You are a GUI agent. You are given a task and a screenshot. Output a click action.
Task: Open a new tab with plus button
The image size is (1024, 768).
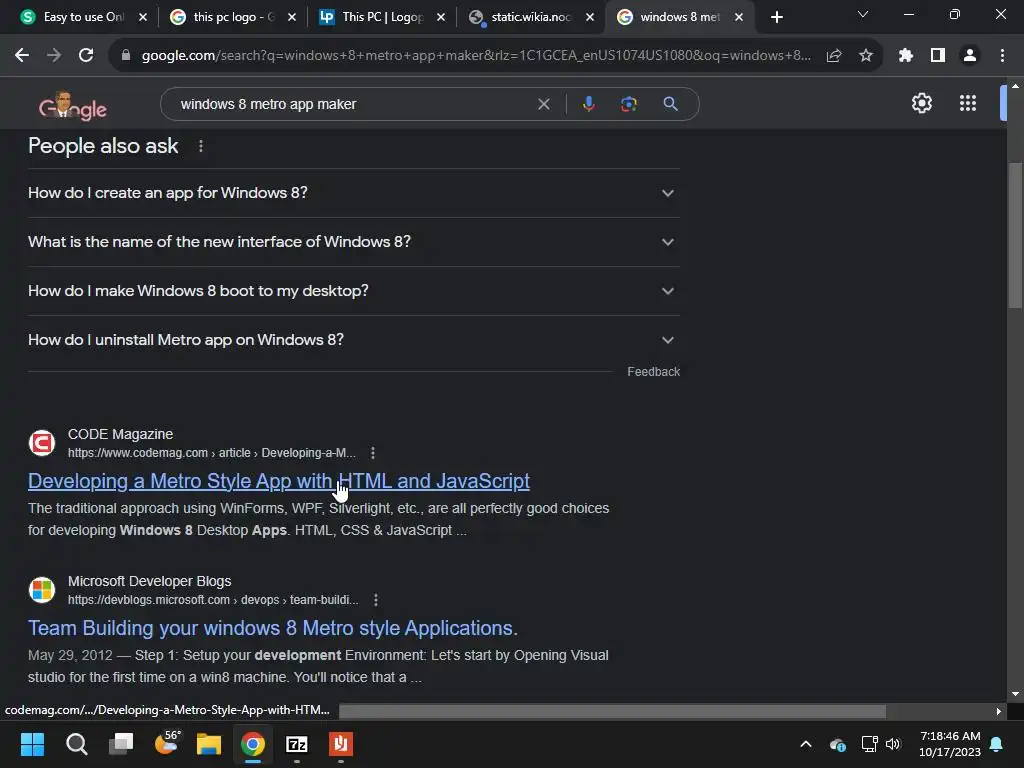pos(776,17)
